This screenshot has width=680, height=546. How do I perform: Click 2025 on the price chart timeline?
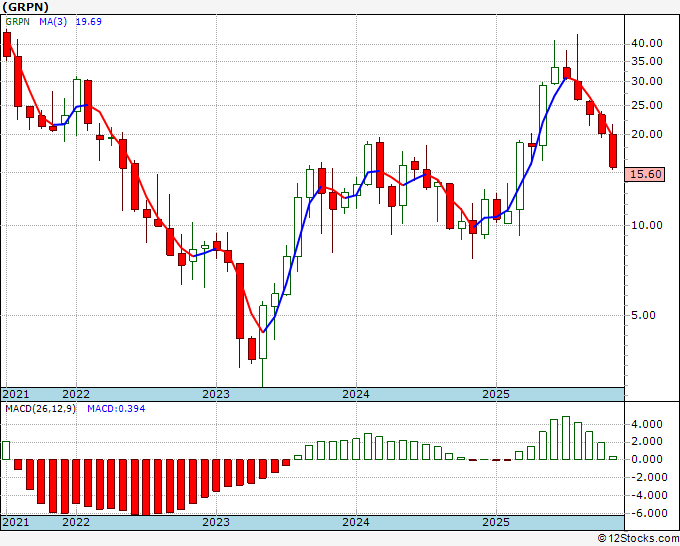coord(496,394)
